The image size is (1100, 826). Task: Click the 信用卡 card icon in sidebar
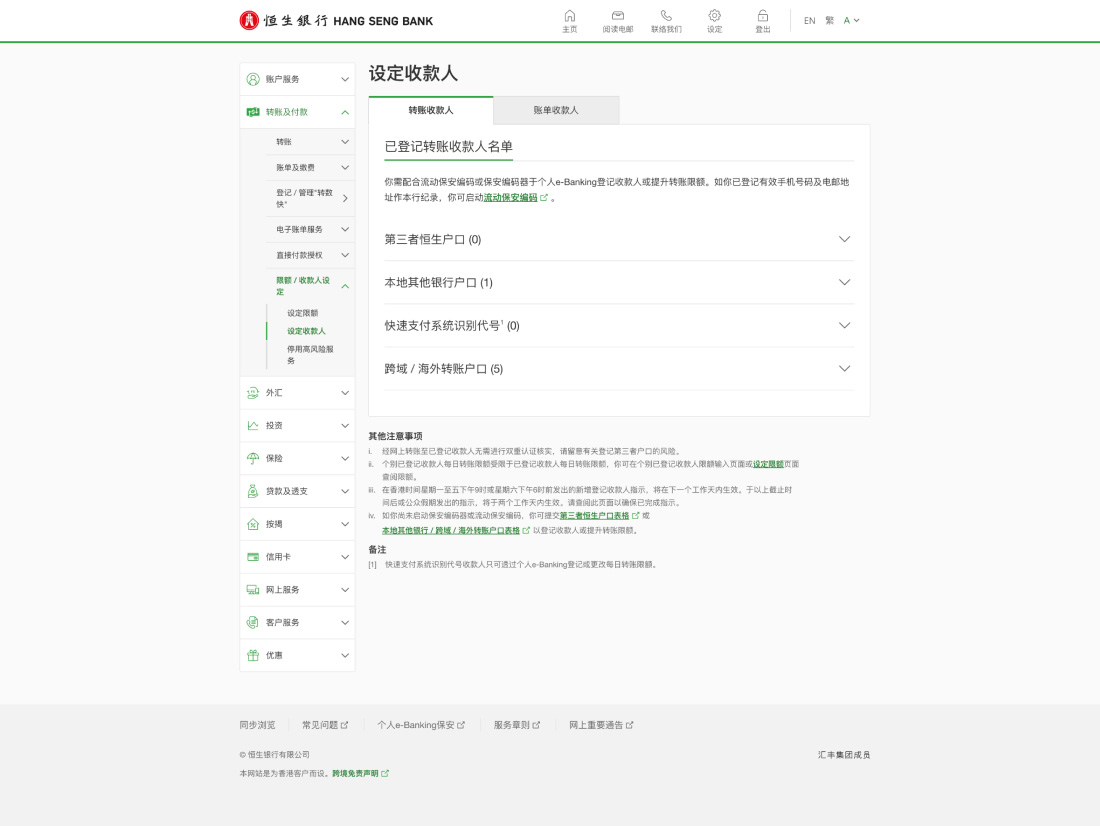[x=253, y=557]
